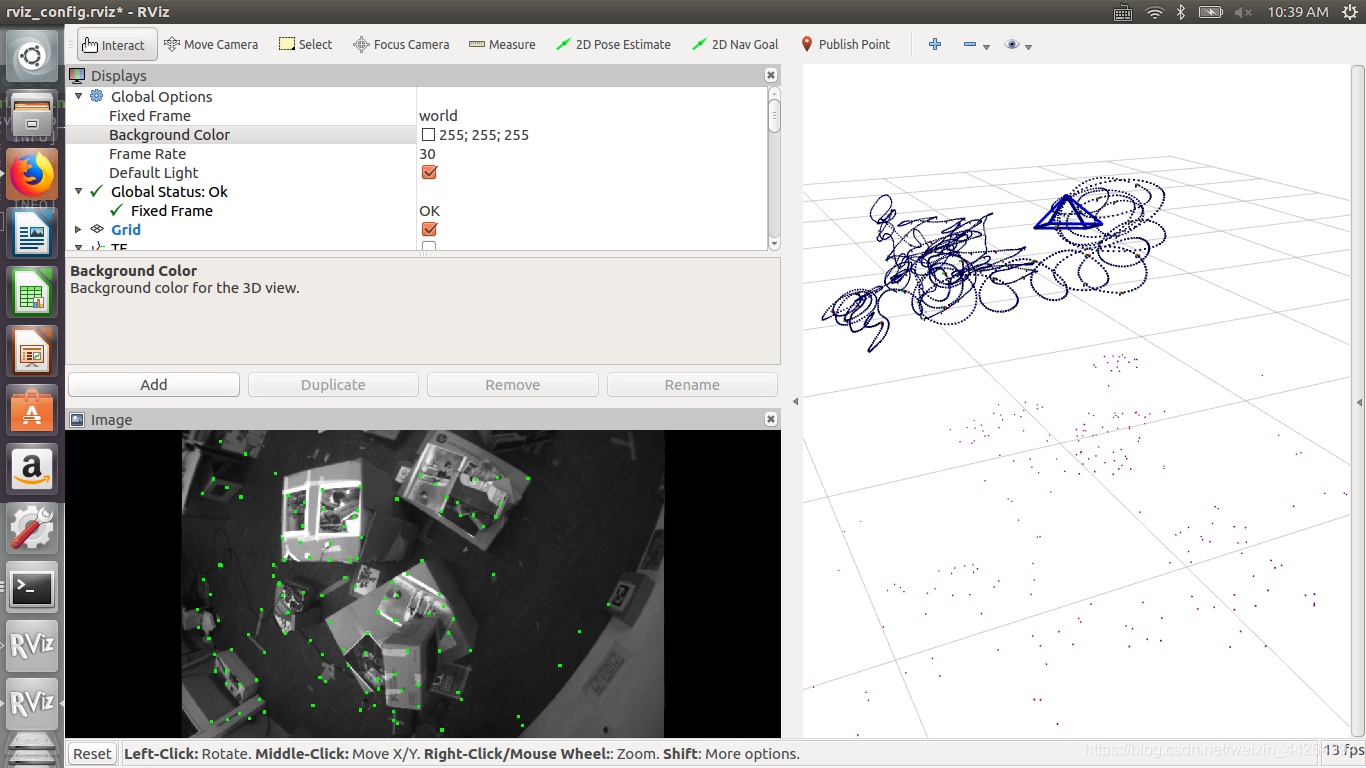The image size is (1366, 768).
Task: Switch to the upper RViz dock icon
Action: point(32,646)
